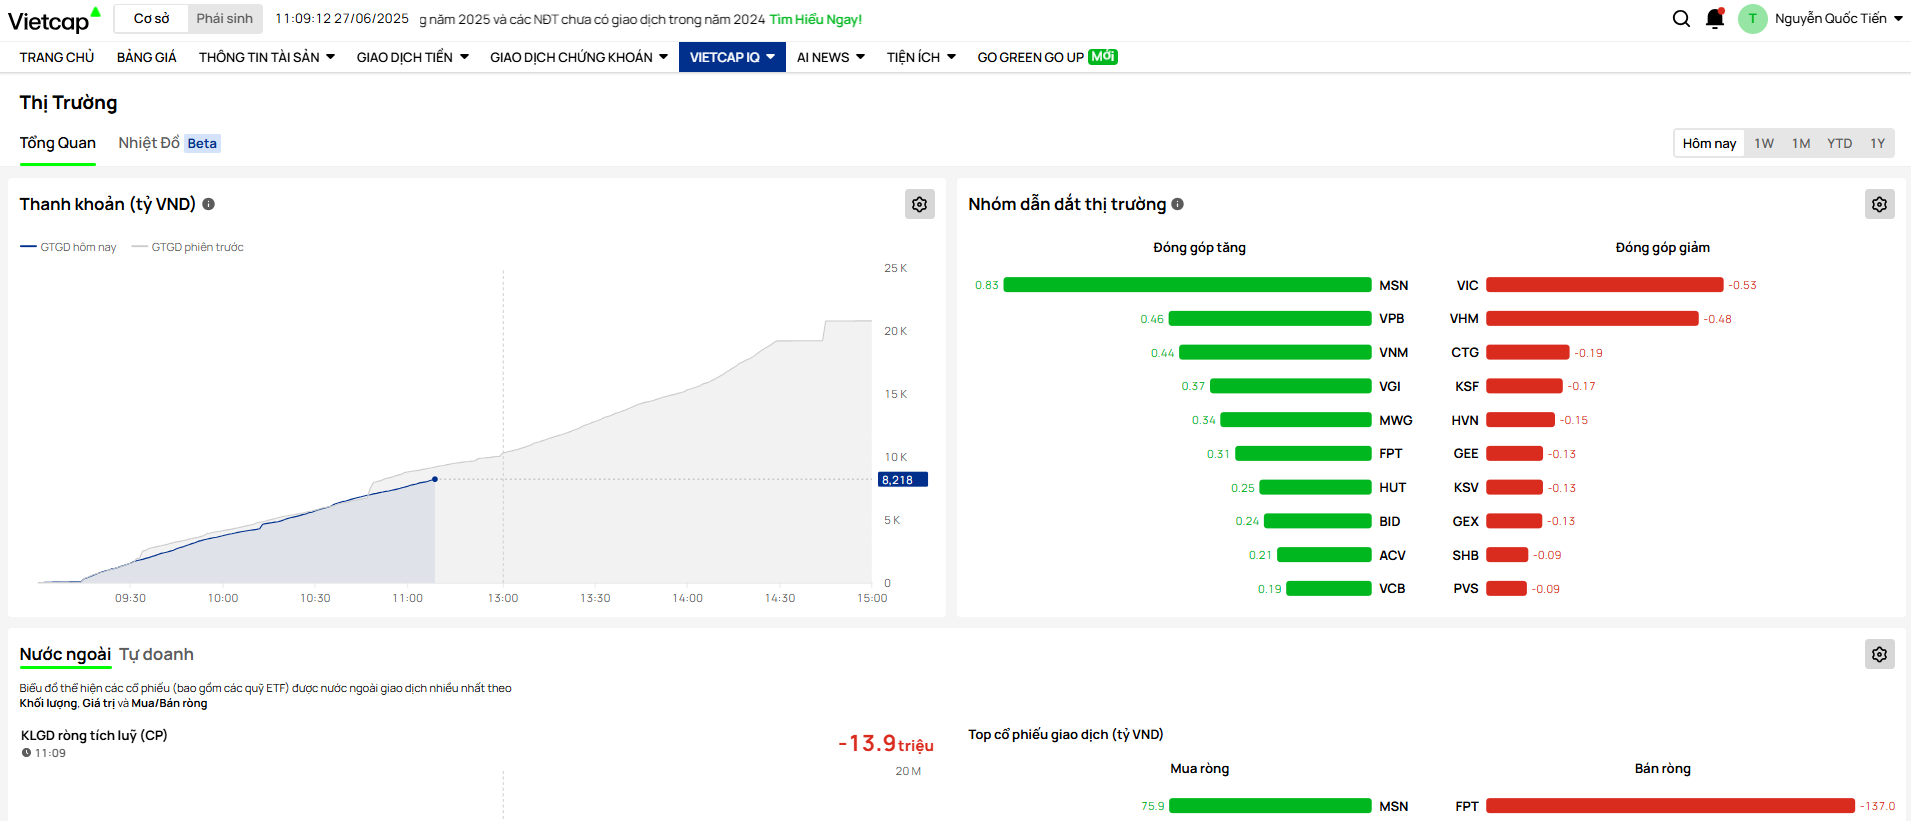Click MWG ticker label

[1396, 420]
